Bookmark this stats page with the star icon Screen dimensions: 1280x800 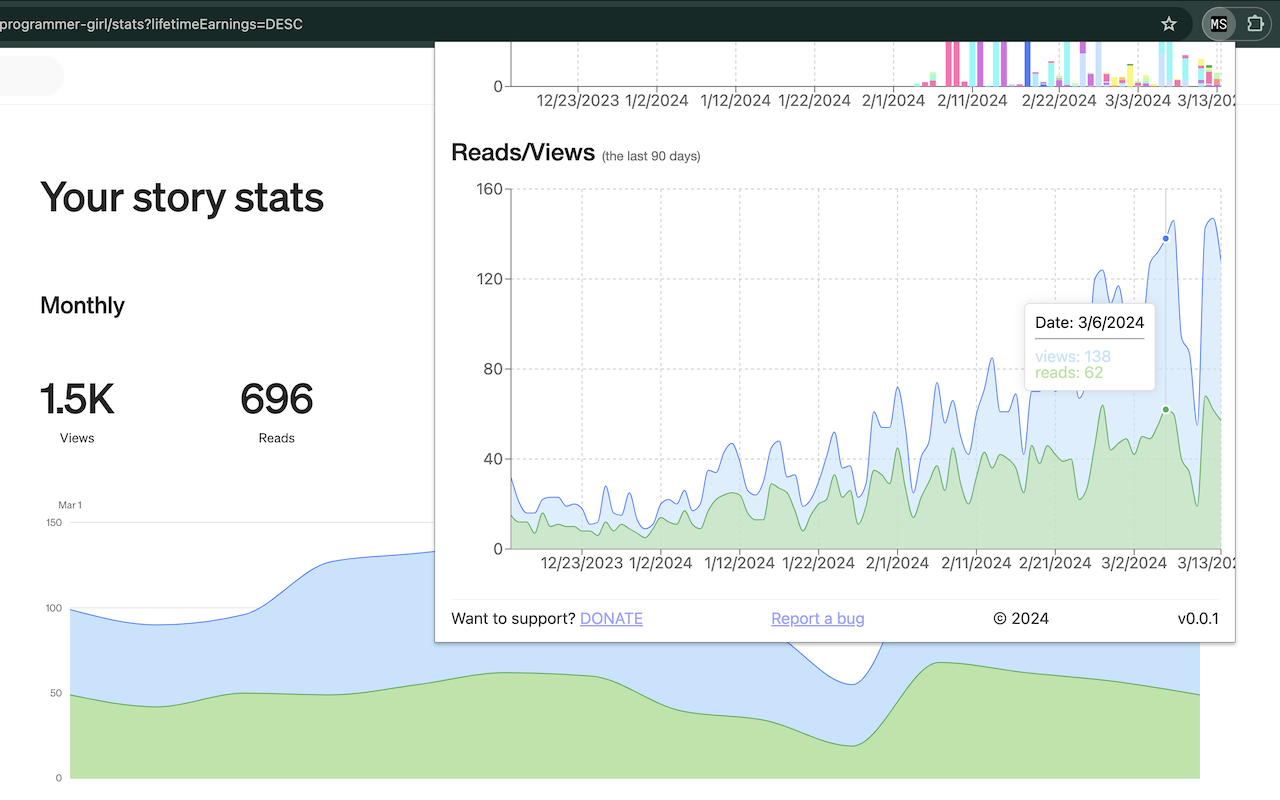(1168, 24)
